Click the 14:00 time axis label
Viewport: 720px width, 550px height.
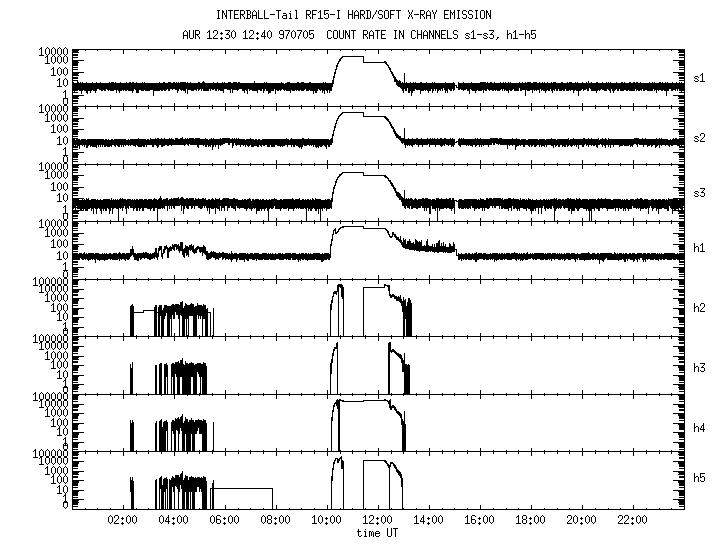tap(428, 520)
